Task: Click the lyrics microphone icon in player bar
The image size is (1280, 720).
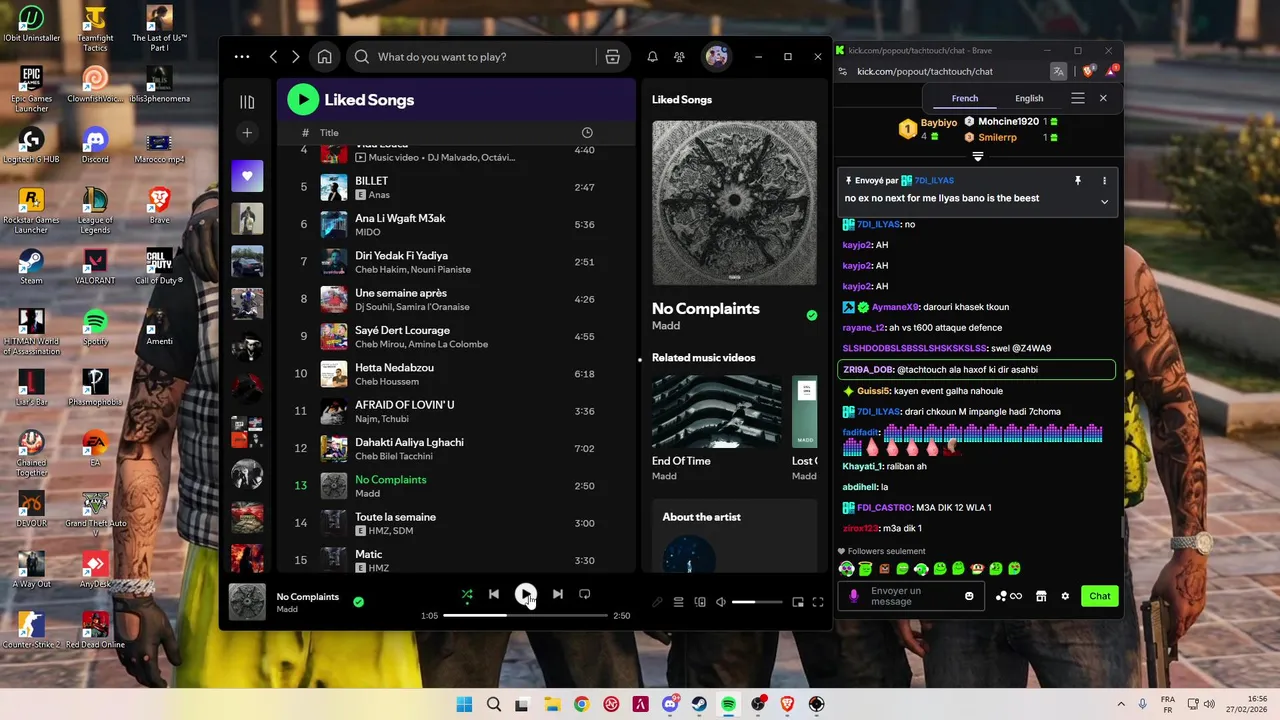Action: [x=657, y=602]
